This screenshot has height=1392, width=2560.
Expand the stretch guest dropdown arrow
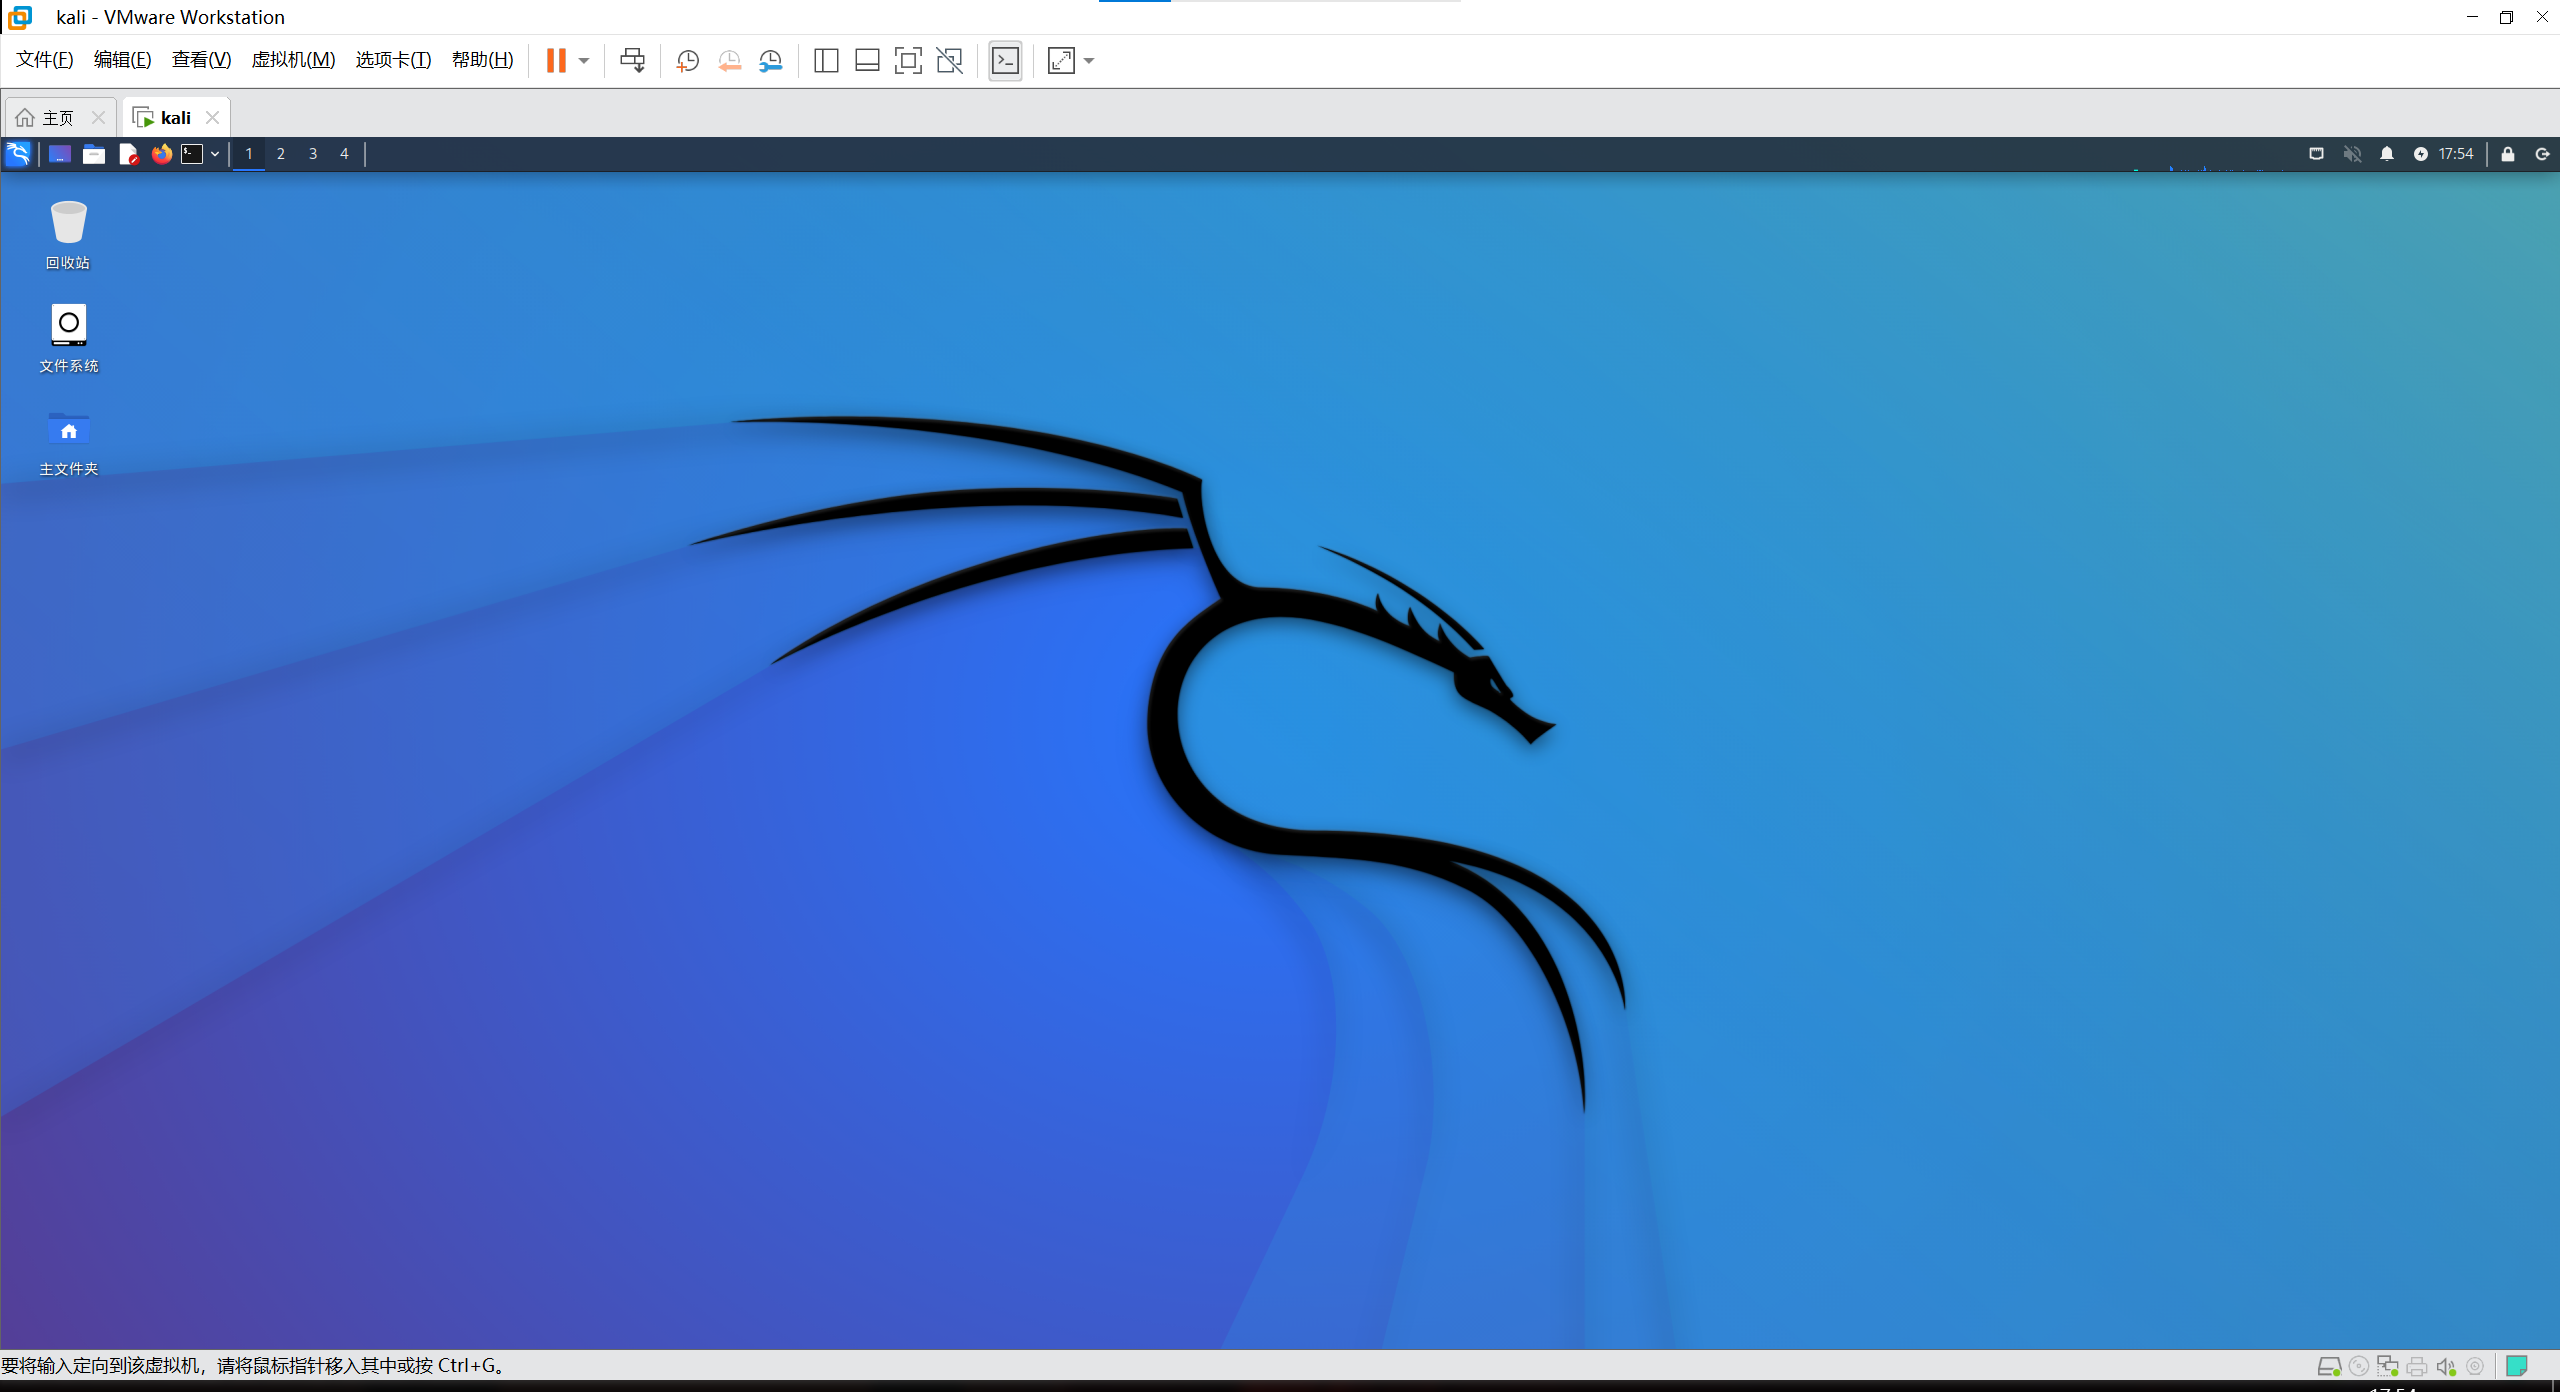[1089, 61]
